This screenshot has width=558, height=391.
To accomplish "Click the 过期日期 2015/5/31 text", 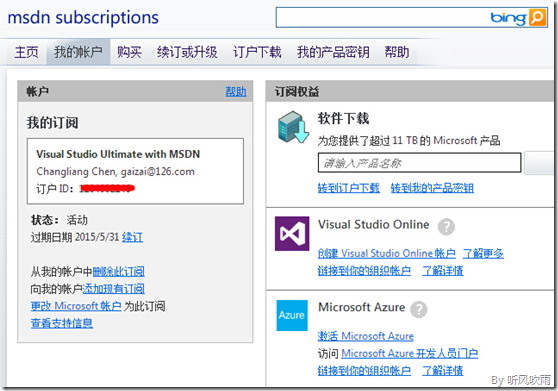I will pyautogui.click(x=75, y=237).
